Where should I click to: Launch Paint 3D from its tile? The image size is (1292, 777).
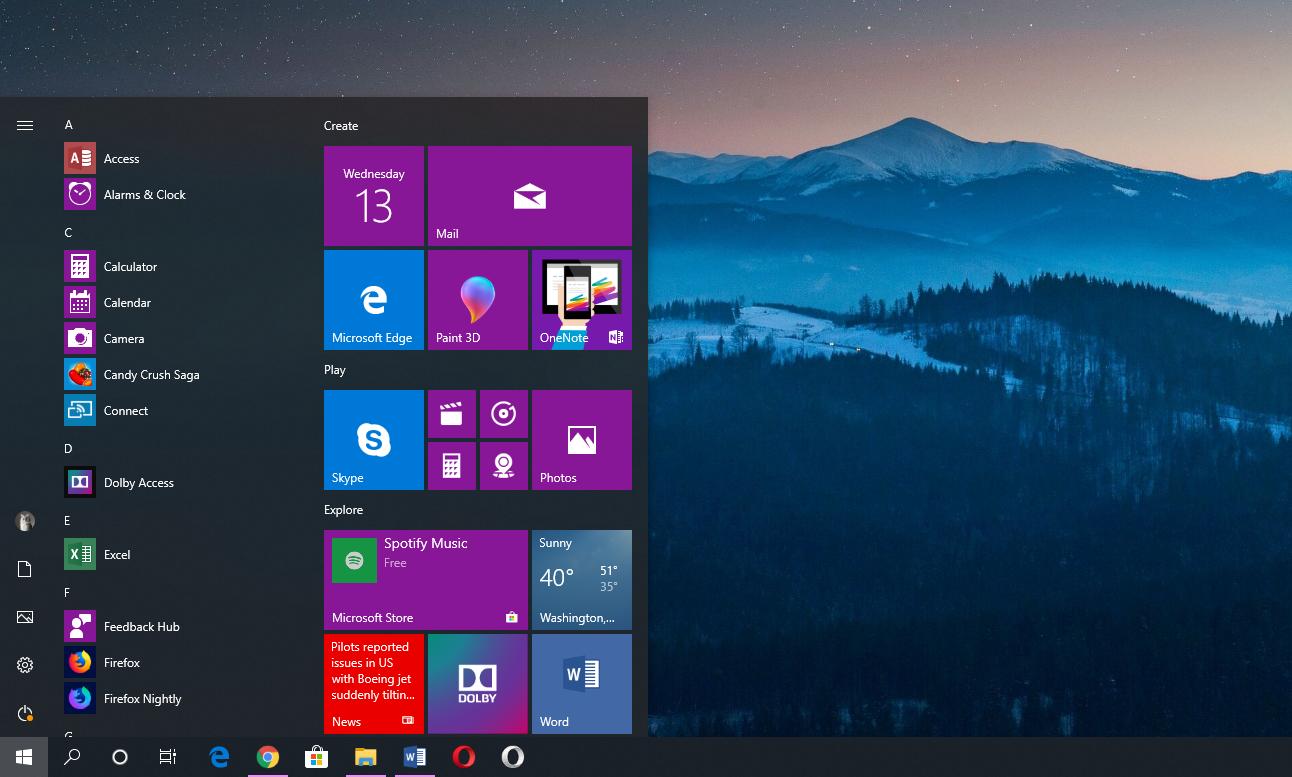pyautogui.click(x=477, y=299)
